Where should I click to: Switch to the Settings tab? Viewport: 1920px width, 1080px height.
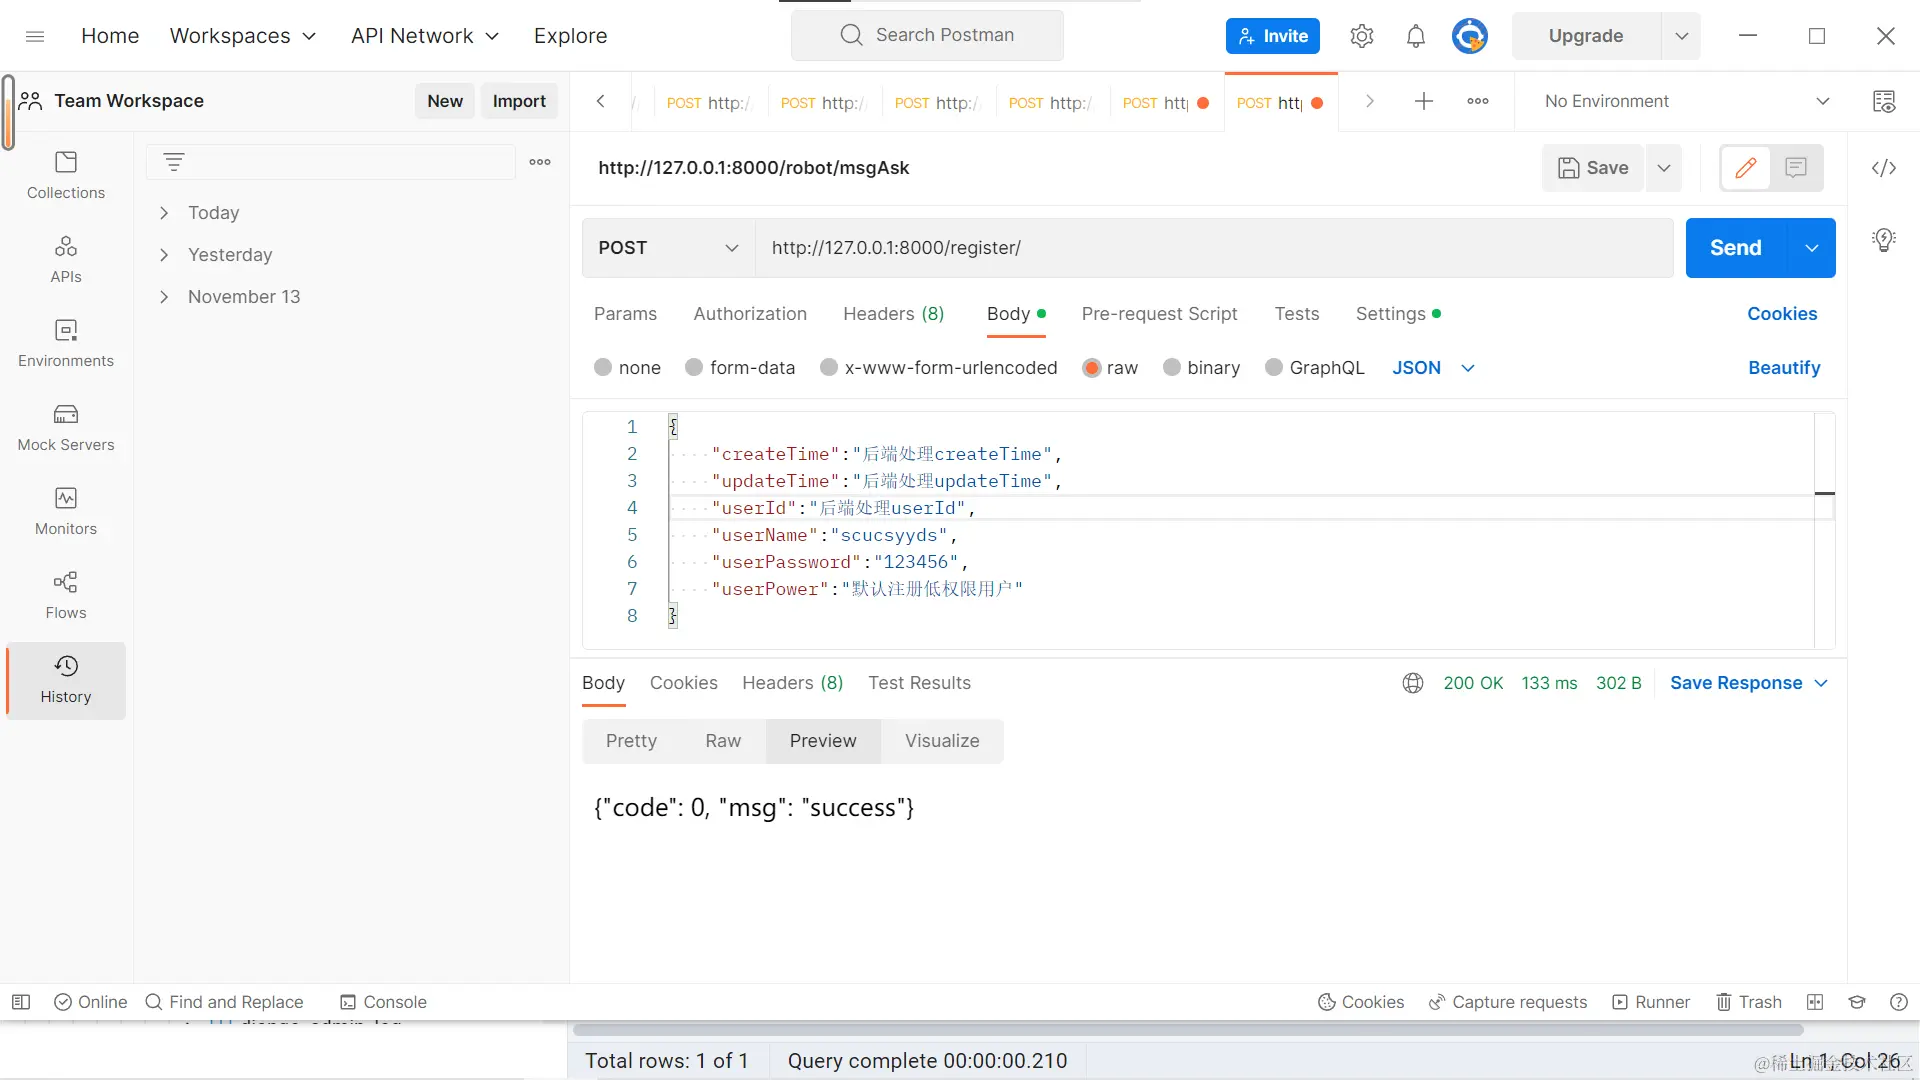coord(1398,314)
